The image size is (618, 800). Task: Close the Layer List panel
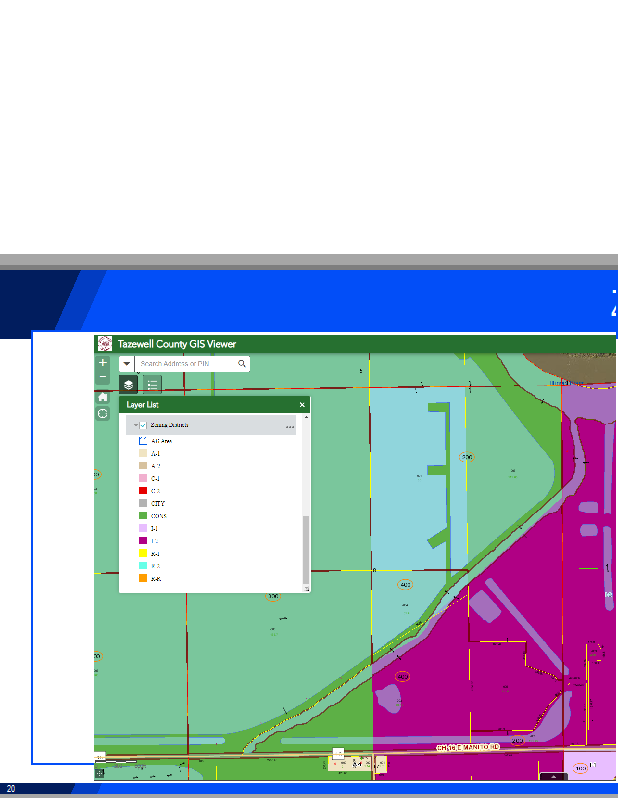[302, 405]
